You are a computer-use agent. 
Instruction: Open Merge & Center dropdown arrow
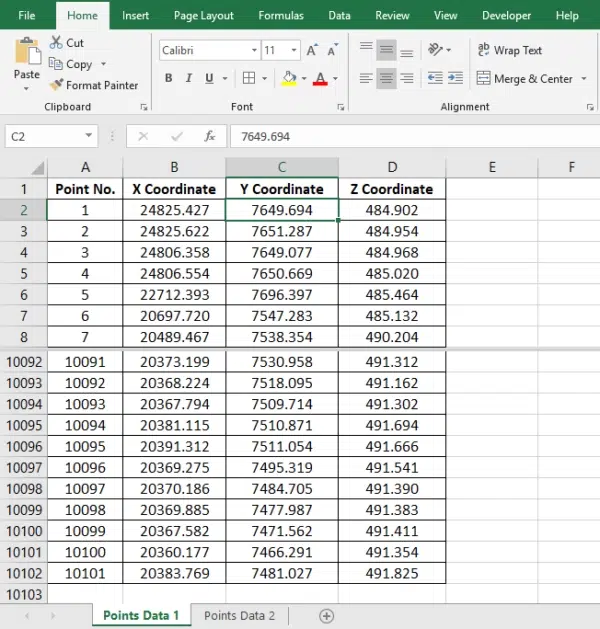click(x=584, y=79)
